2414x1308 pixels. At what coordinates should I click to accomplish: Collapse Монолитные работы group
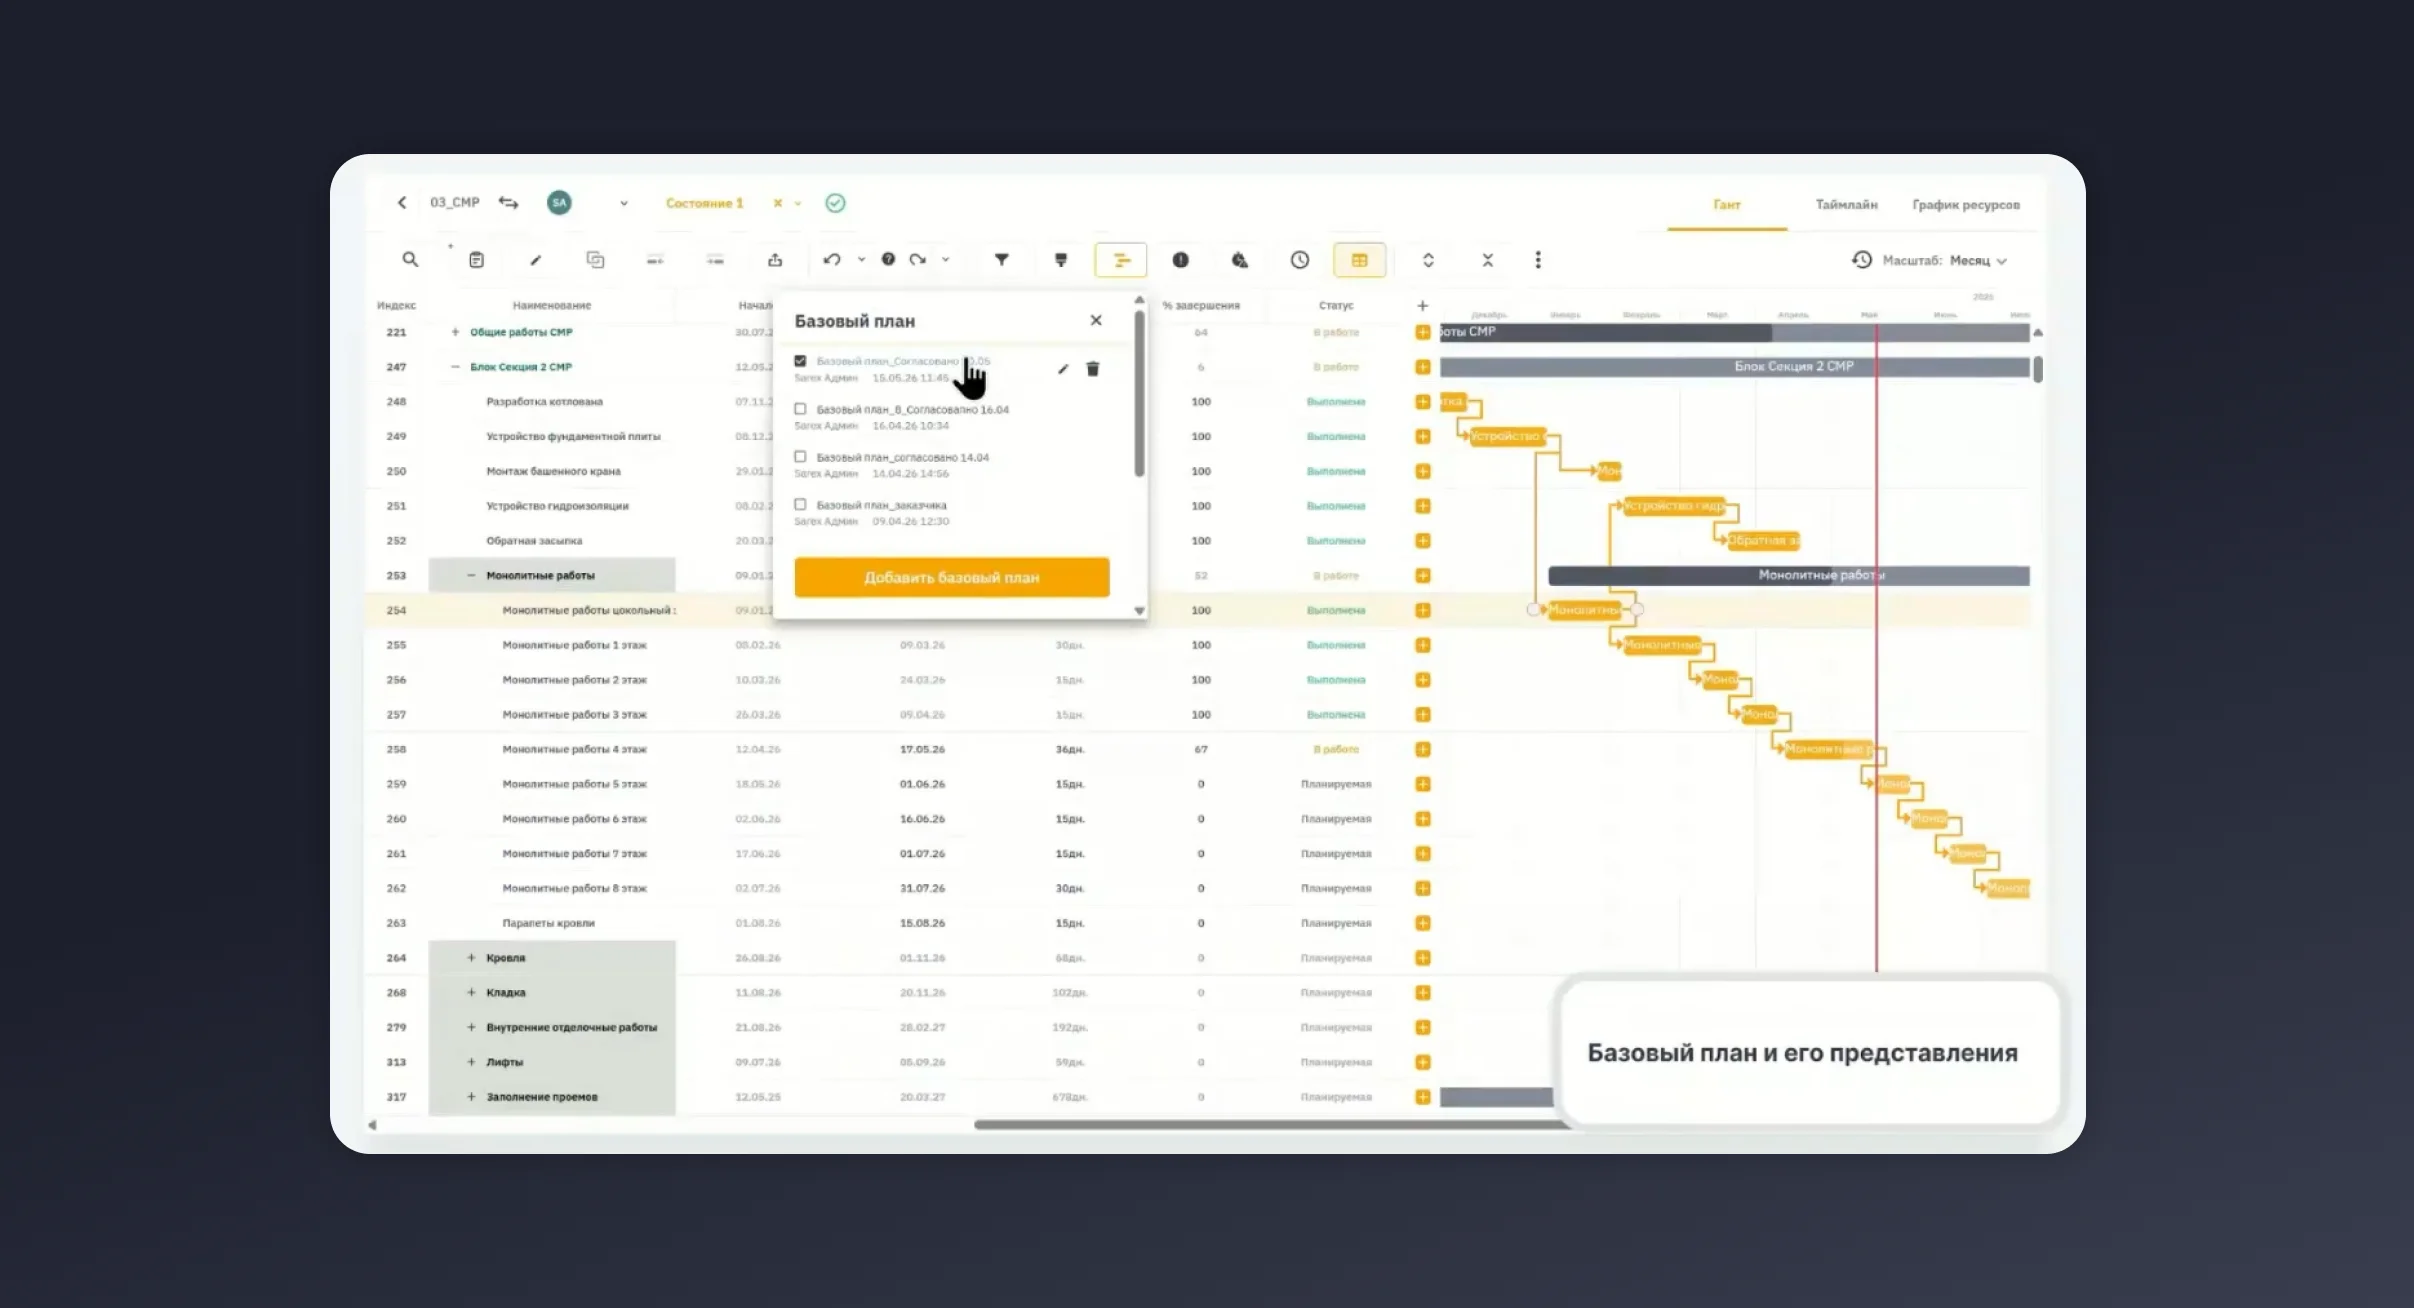click(x=471, y=575)
